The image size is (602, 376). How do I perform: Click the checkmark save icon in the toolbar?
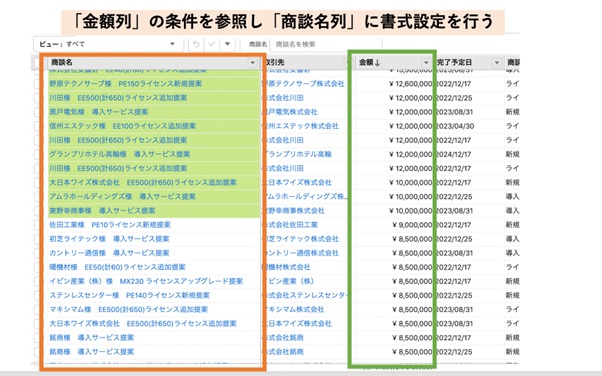pos(212,44)
